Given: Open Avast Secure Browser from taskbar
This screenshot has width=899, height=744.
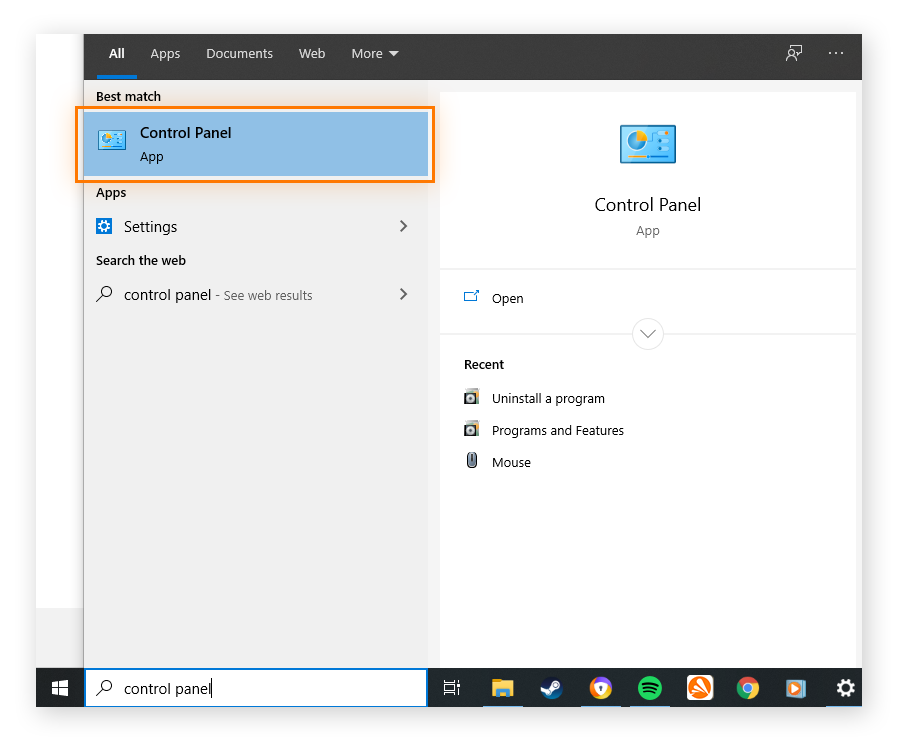Looking at the screenshot, I should point(600,688).
